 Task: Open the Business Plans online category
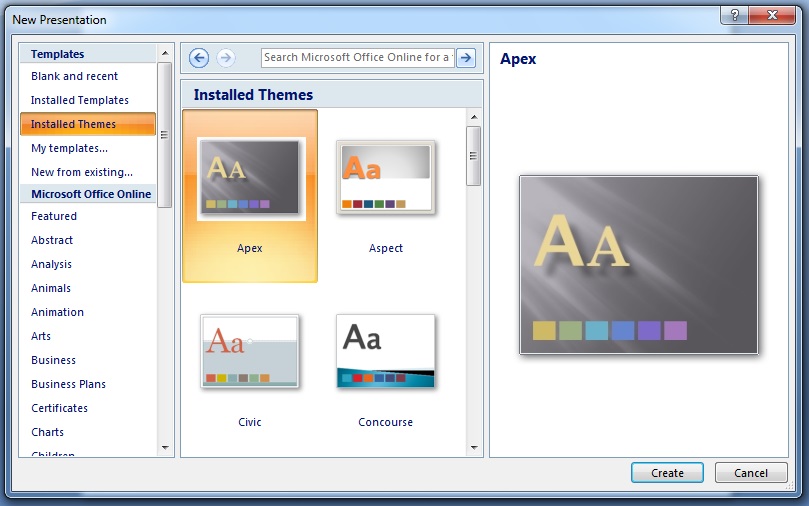[x=68, y=384]
